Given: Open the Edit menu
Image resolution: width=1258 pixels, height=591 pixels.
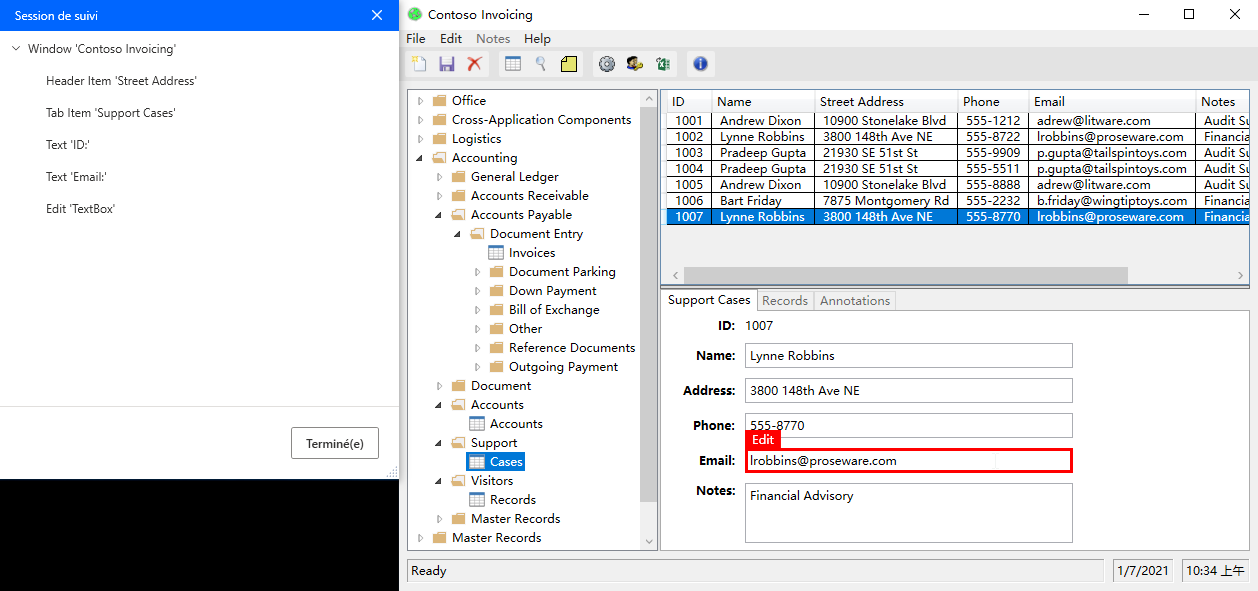Looking at the screenshot, I should [451, 39].
